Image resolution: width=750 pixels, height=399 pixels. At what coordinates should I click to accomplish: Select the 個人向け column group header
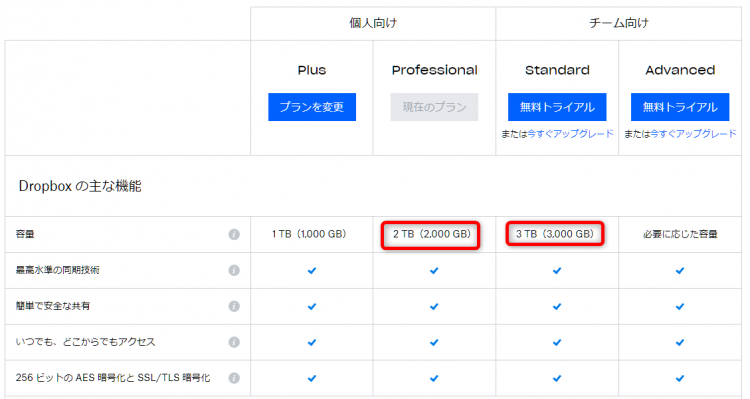tap(373, 23)
